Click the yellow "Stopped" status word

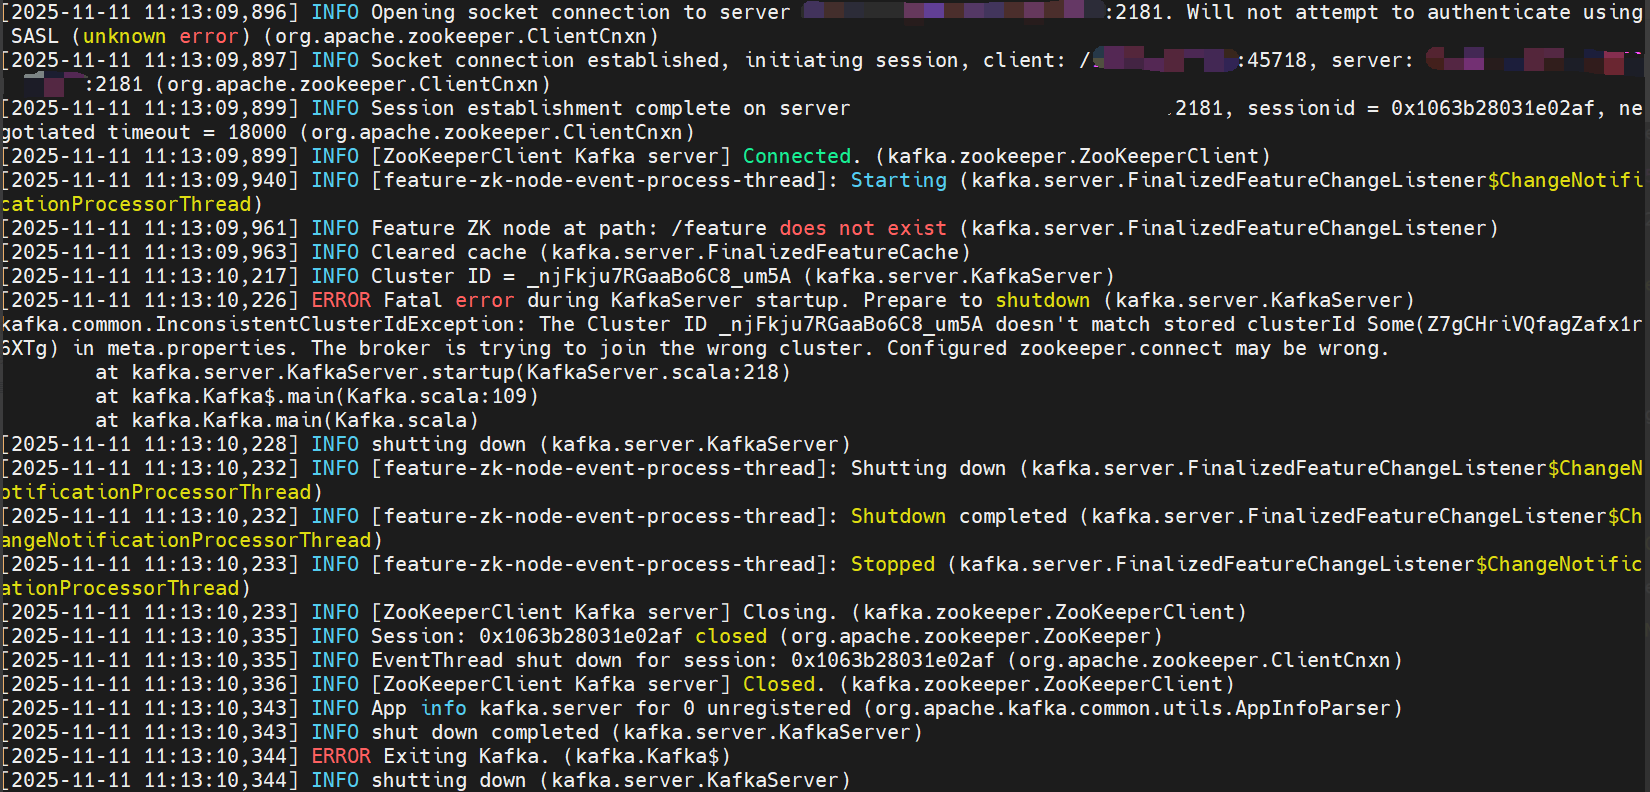click(892, 564)
